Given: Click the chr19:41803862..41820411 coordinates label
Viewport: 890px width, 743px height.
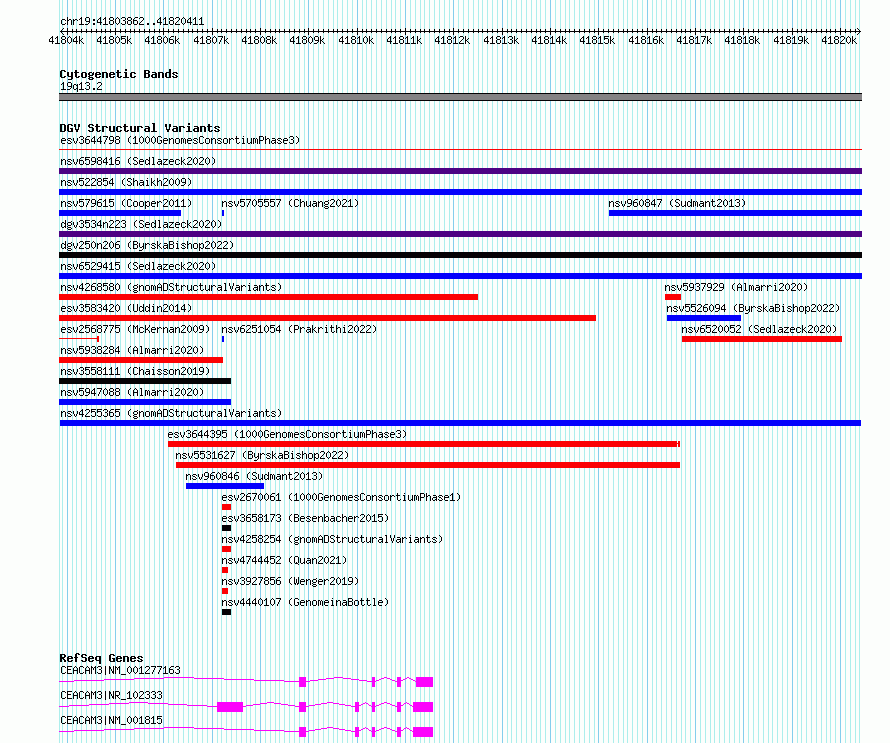Looking at the screenshot, I should coord(132,22).
